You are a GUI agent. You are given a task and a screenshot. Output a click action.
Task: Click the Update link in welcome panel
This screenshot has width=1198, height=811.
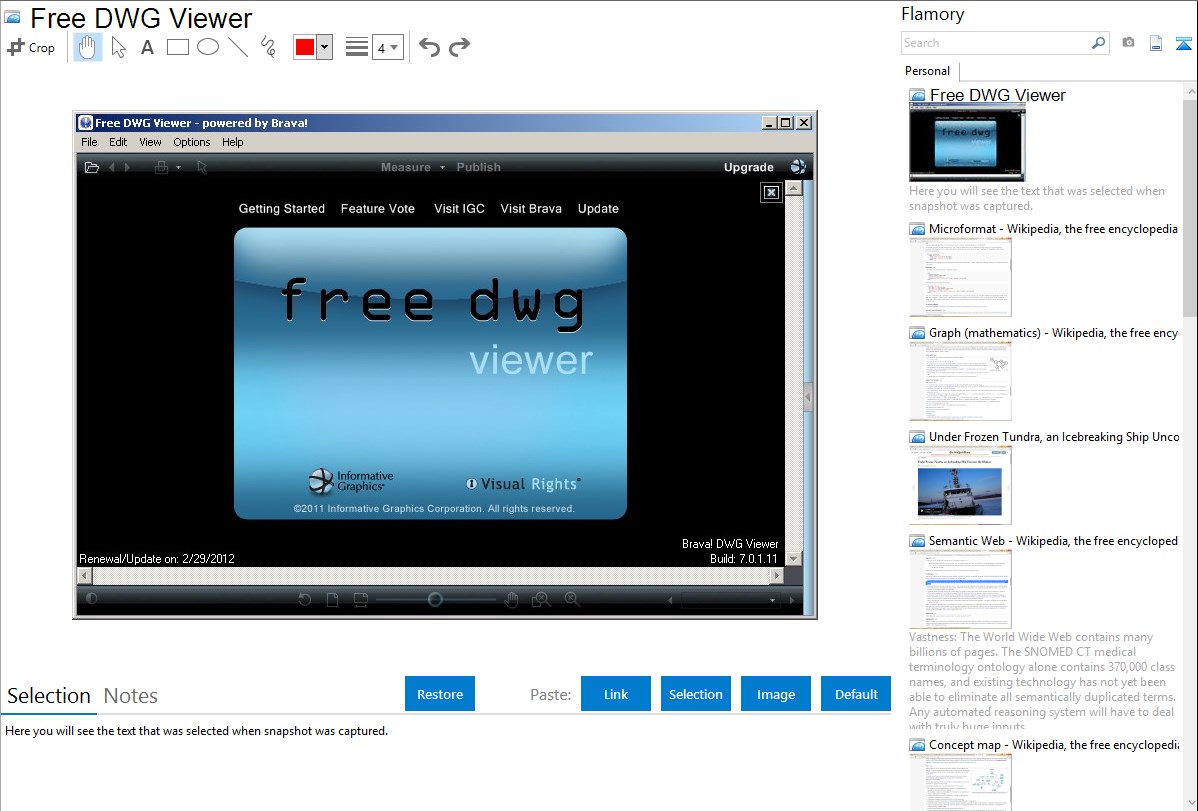click(x=598, y=209)
